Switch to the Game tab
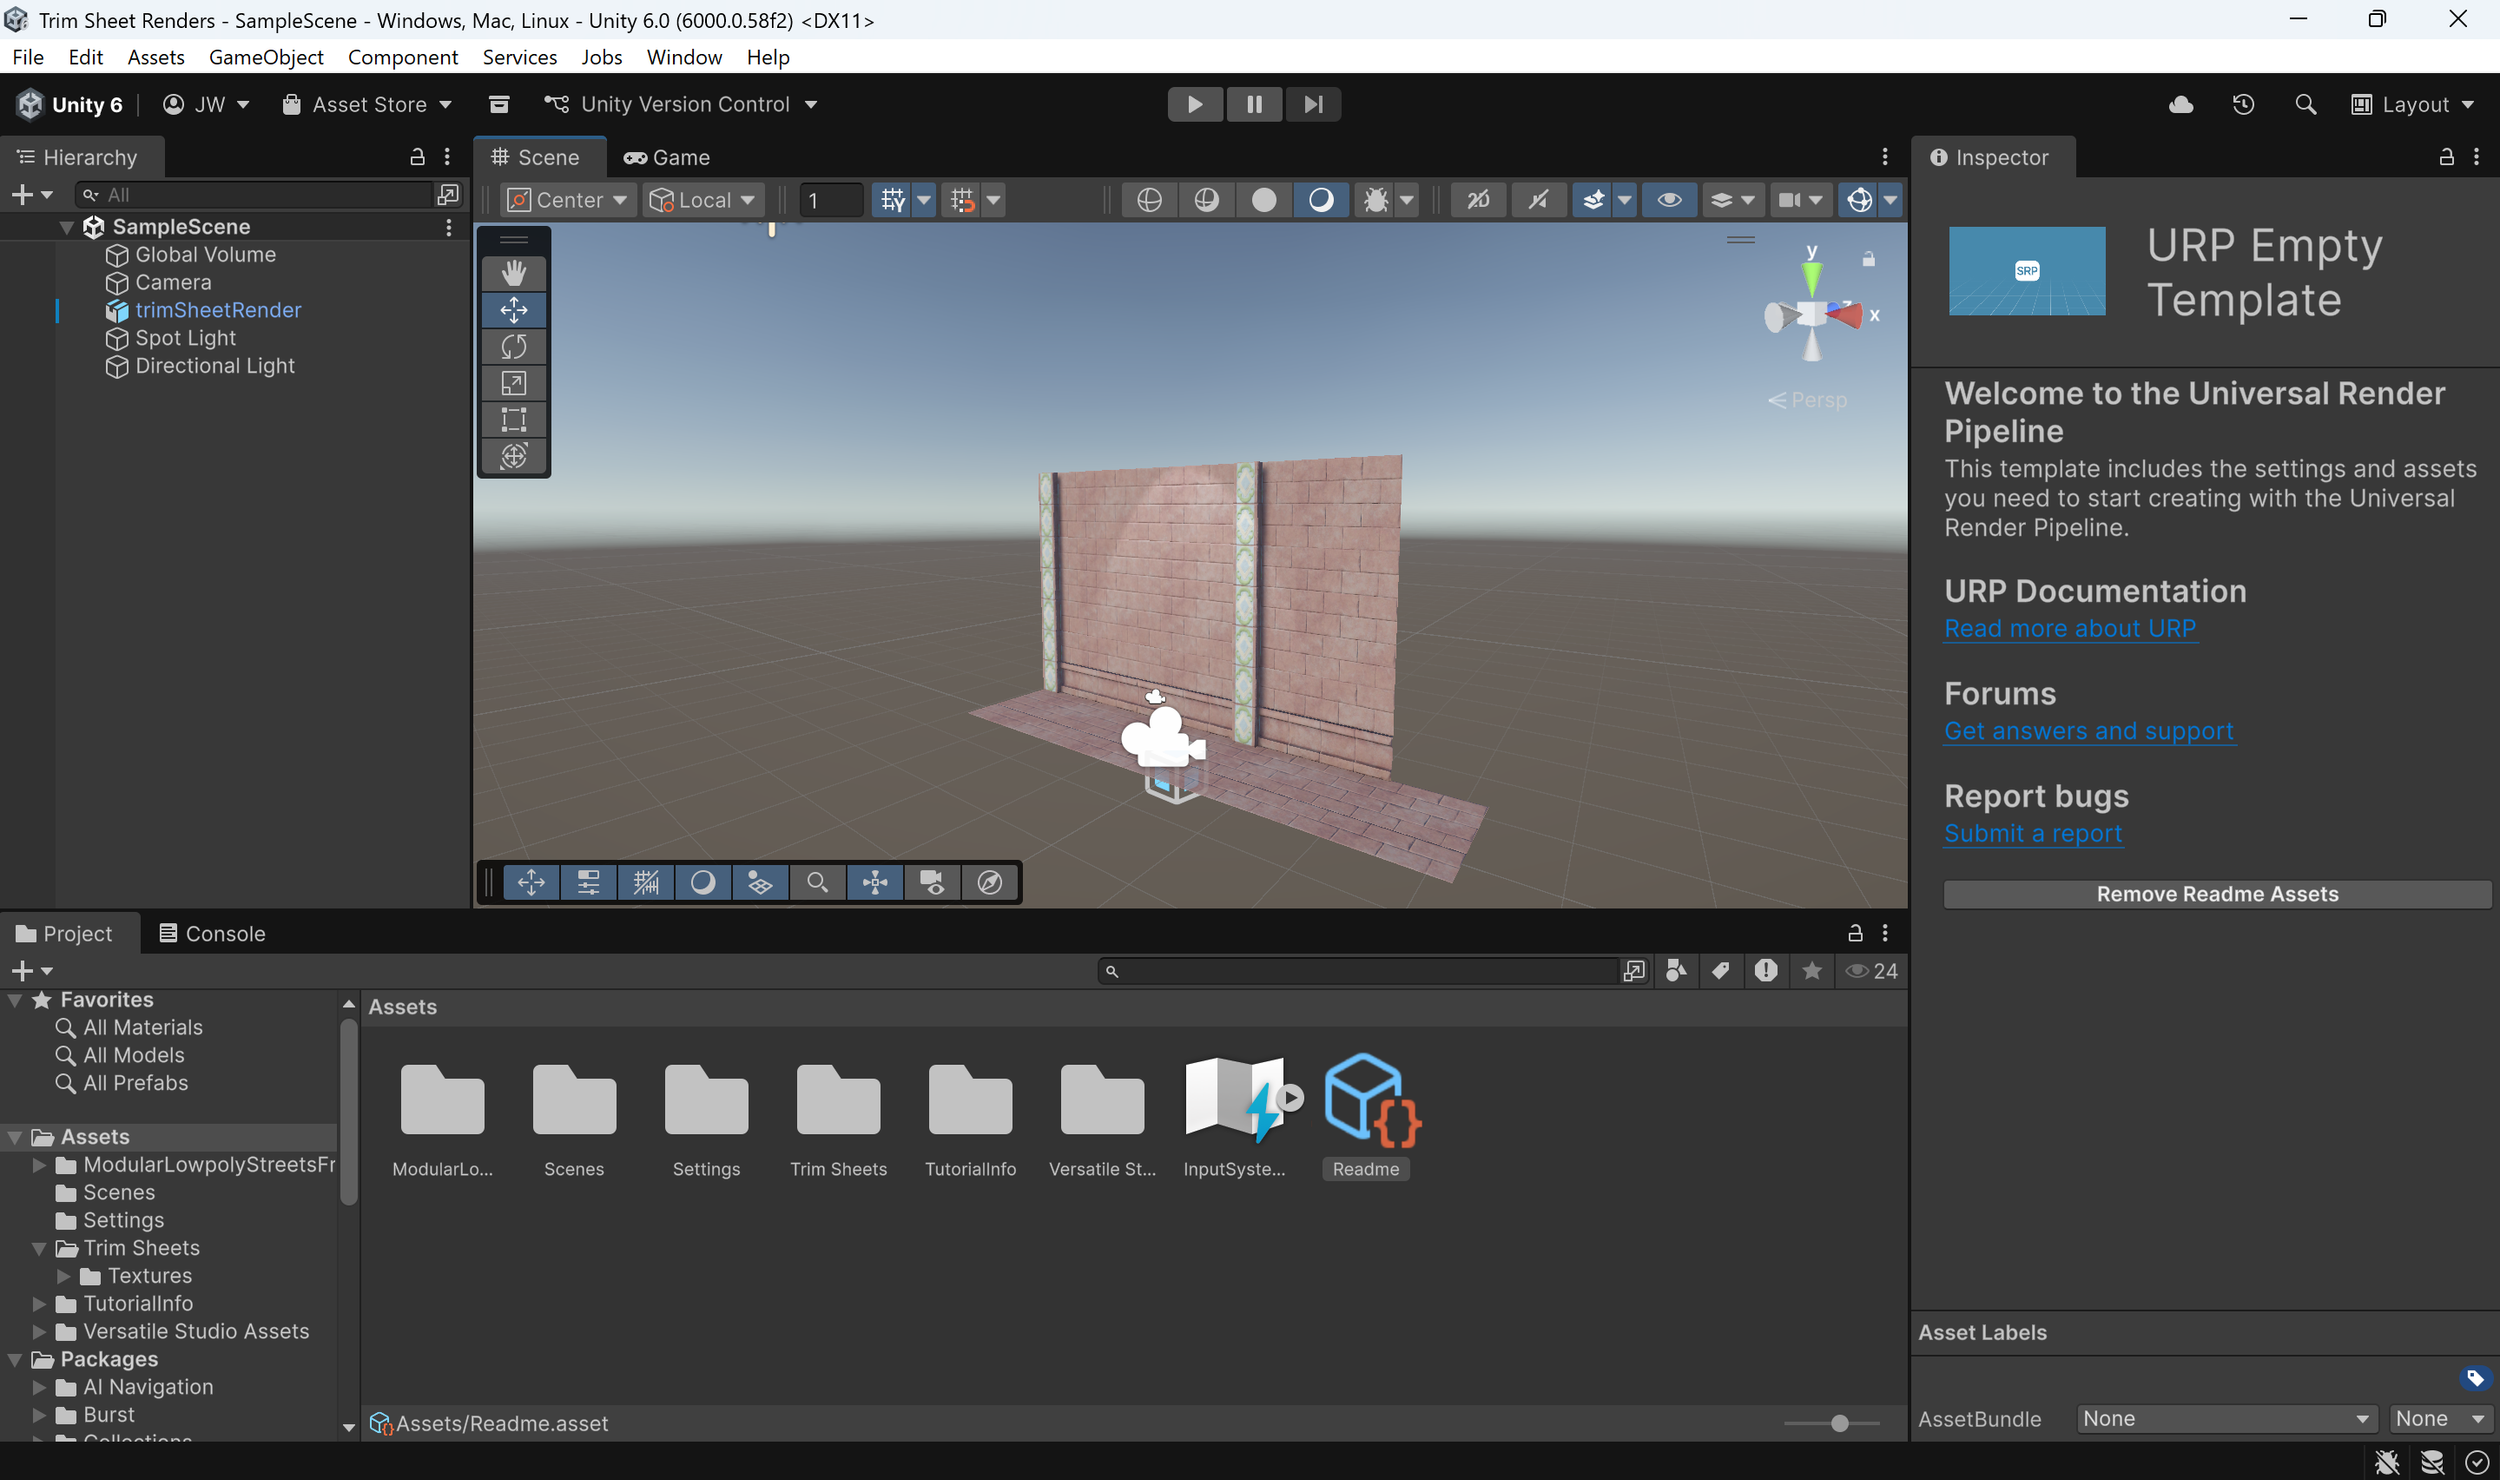Image resolution: width=2500 pixels, height=1480 pixels. (x=667, y=157)
